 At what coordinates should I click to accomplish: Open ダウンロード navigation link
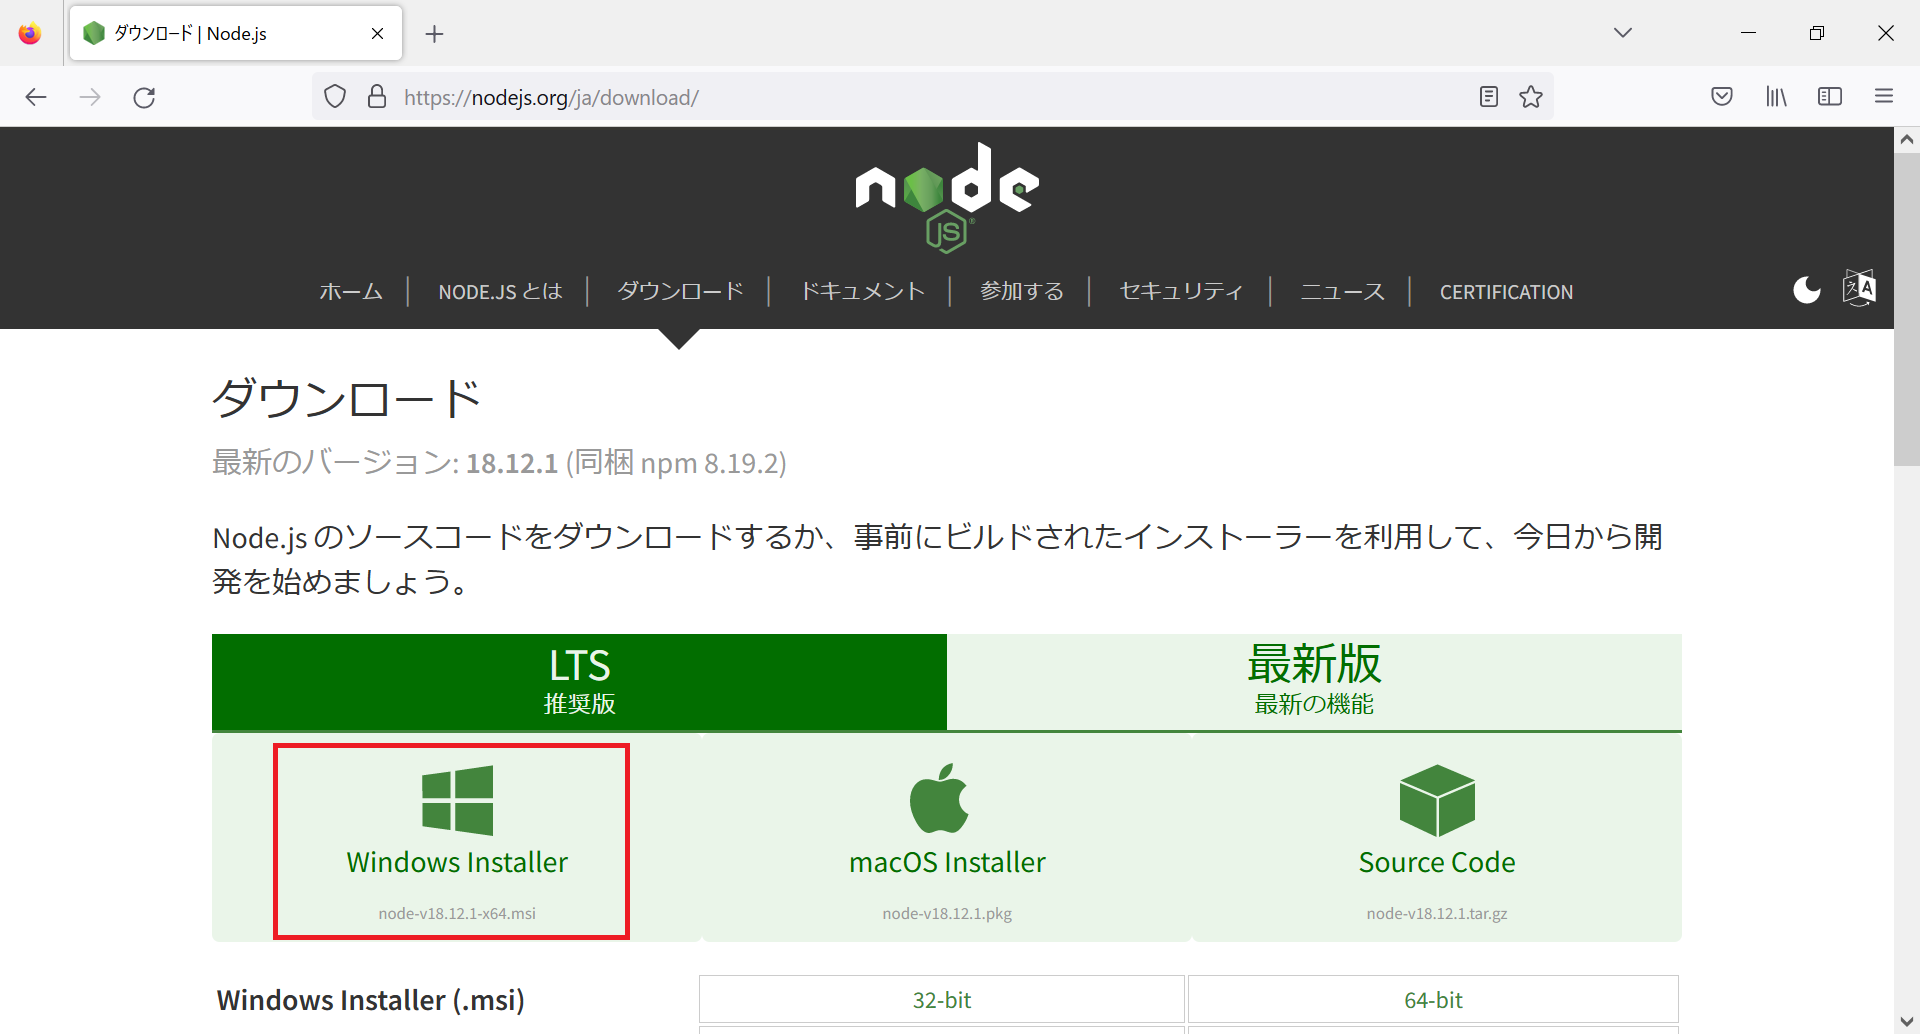pyautogui.click(x=680, y=292)
